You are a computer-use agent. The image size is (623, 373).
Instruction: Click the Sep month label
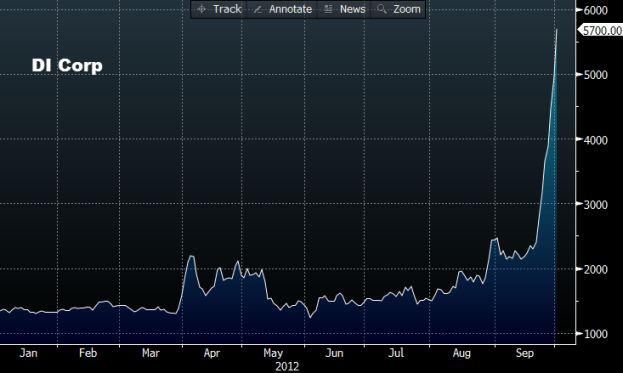pyautogui.click(x=524, y=353)
